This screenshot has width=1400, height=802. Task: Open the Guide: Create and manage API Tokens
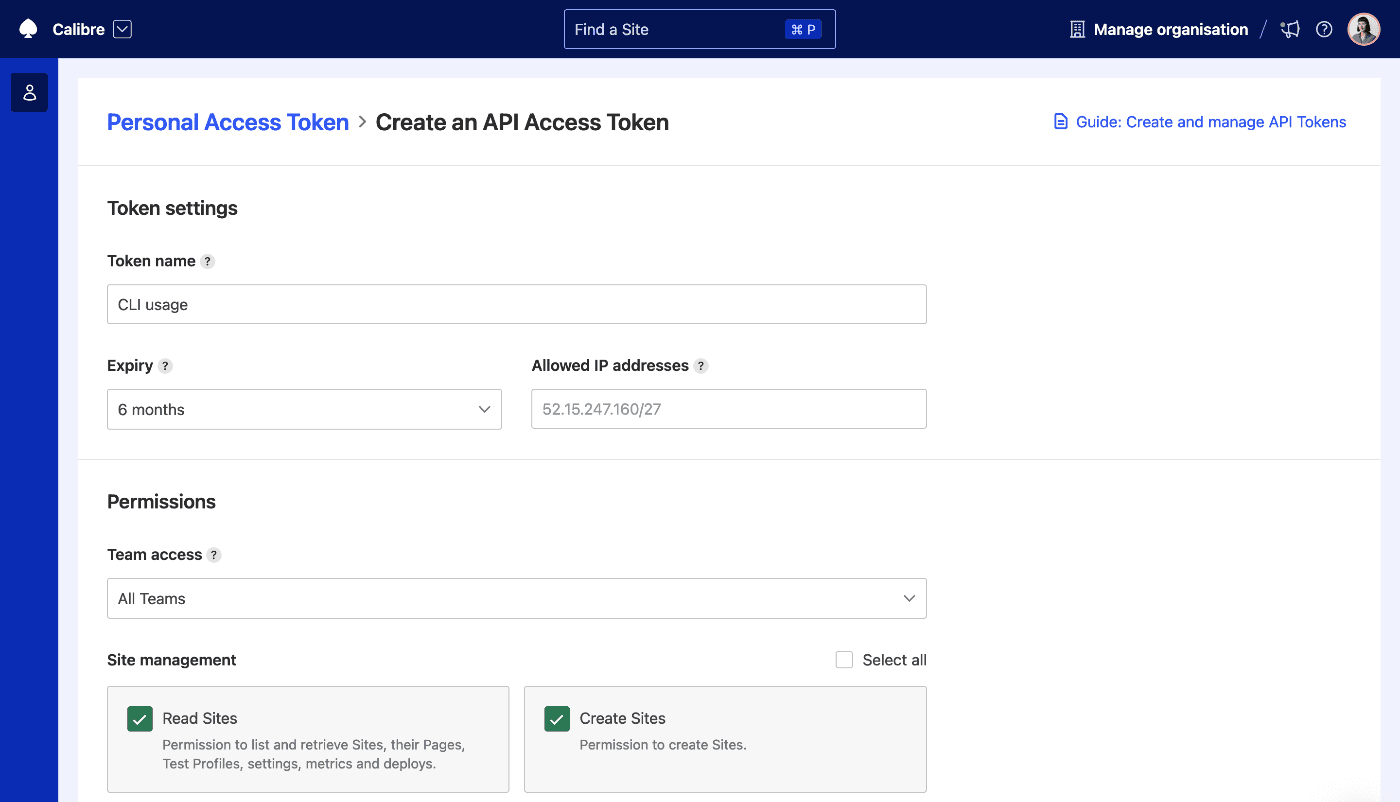point(1212,121)
